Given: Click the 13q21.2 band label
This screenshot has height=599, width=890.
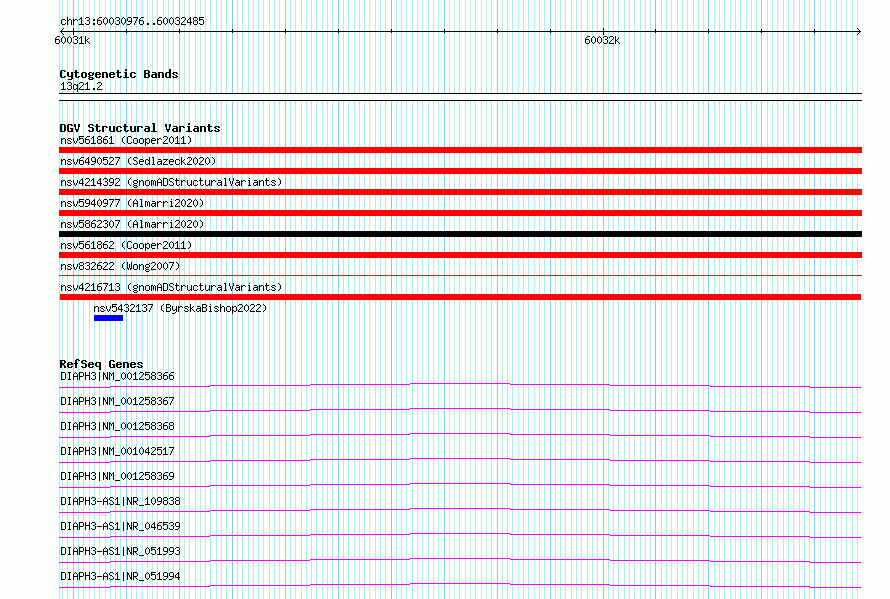Looking at the screenshot, I should click(x=81, y=86).
